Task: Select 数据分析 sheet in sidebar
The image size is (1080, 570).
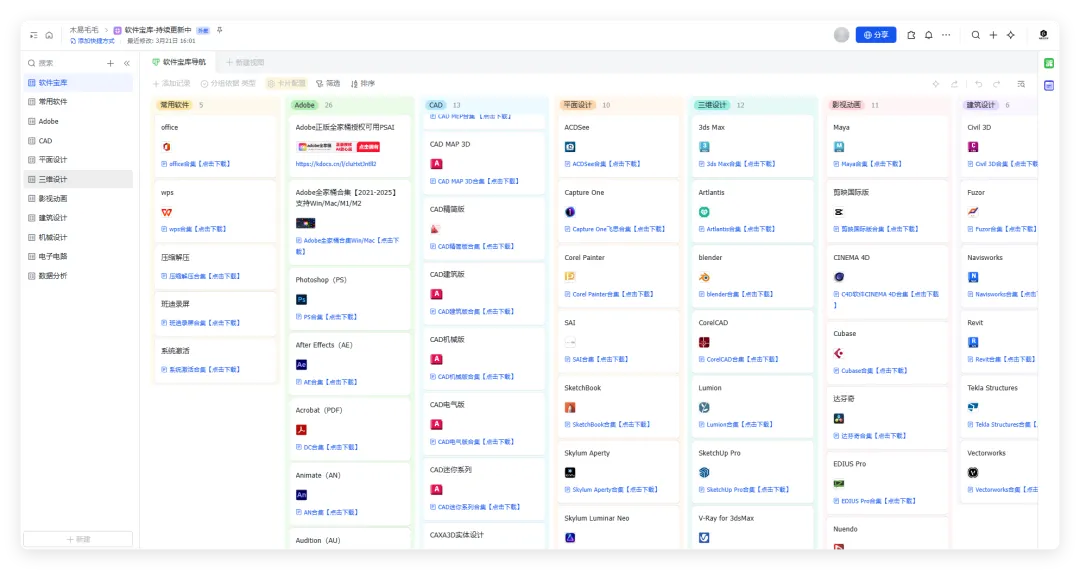Action: pos(78,275)
